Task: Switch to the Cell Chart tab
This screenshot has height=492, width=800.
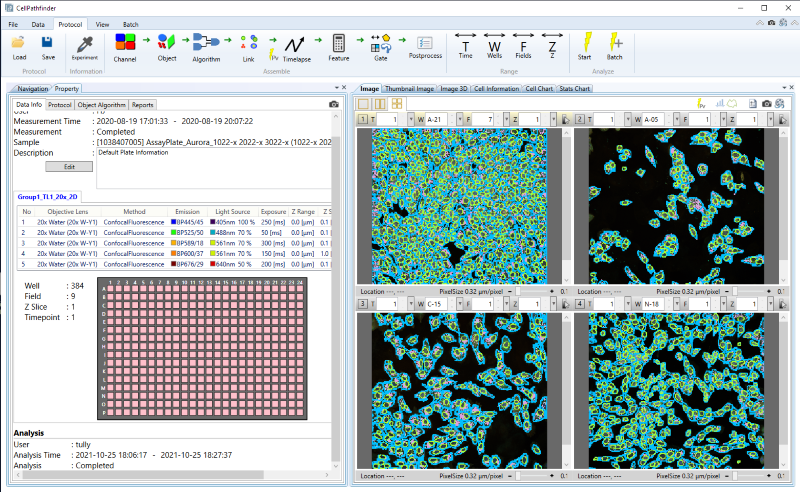Action: point(539,89)
